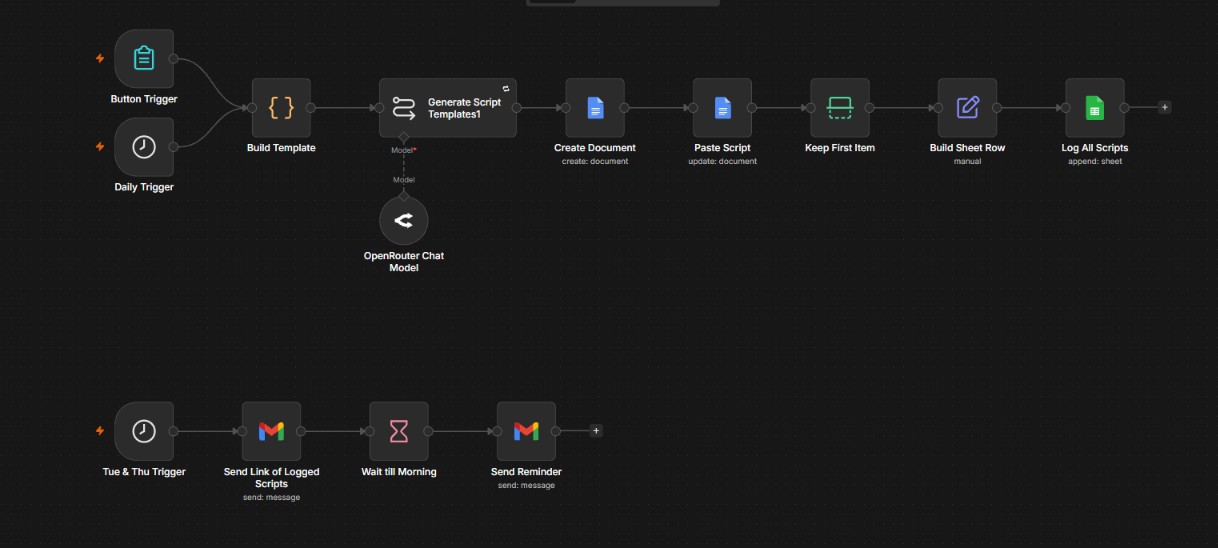The height and width of the screenshot is (548, 1218).
Task: Click the lightning bolt beside Button Trigger
Action: click(99, 58)
